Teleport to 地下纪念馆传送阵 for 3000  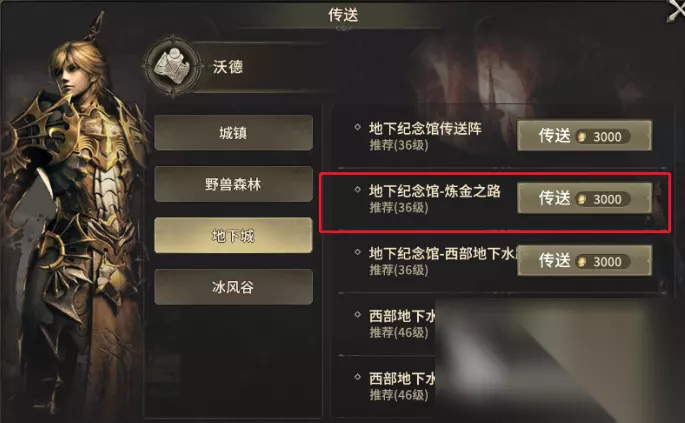tap(585, 136)
